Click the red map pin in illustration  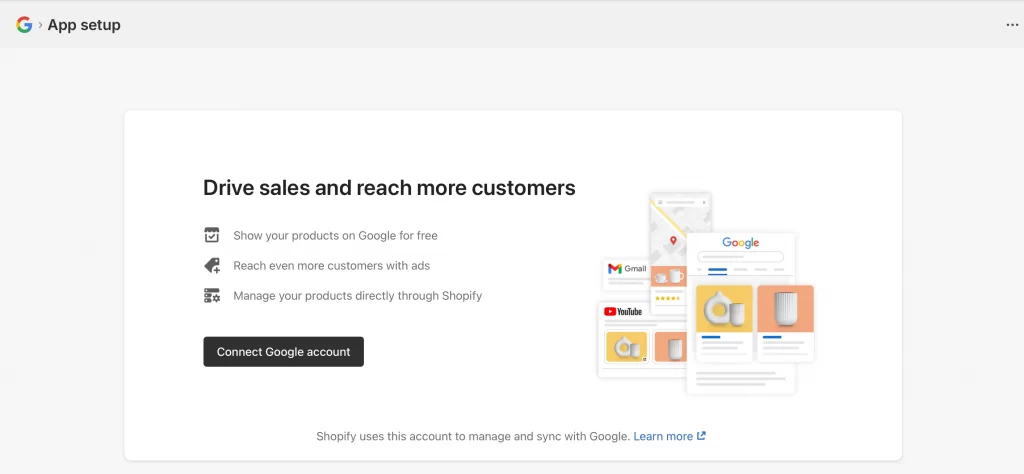673,241
